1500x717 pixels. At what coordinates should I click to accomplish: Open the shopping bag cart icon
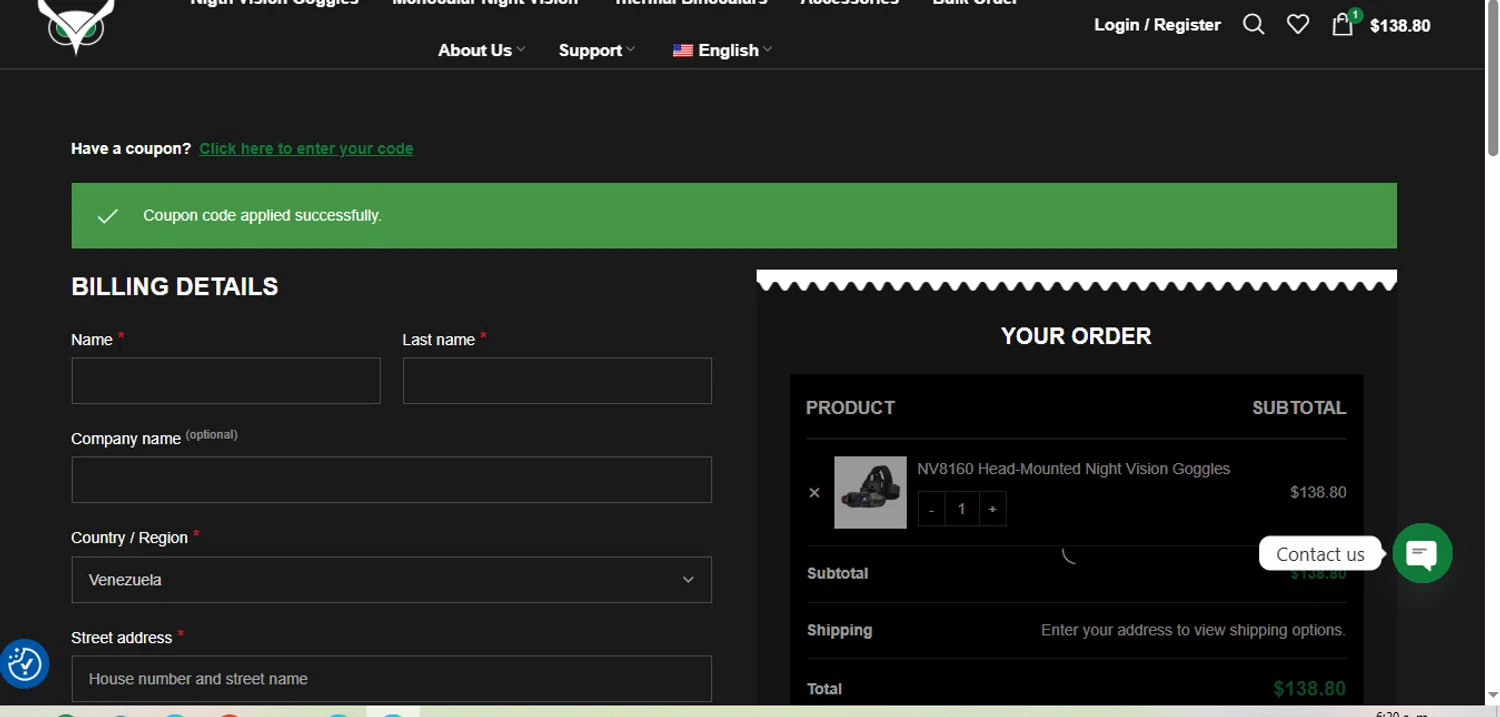tap(1342, 24)
